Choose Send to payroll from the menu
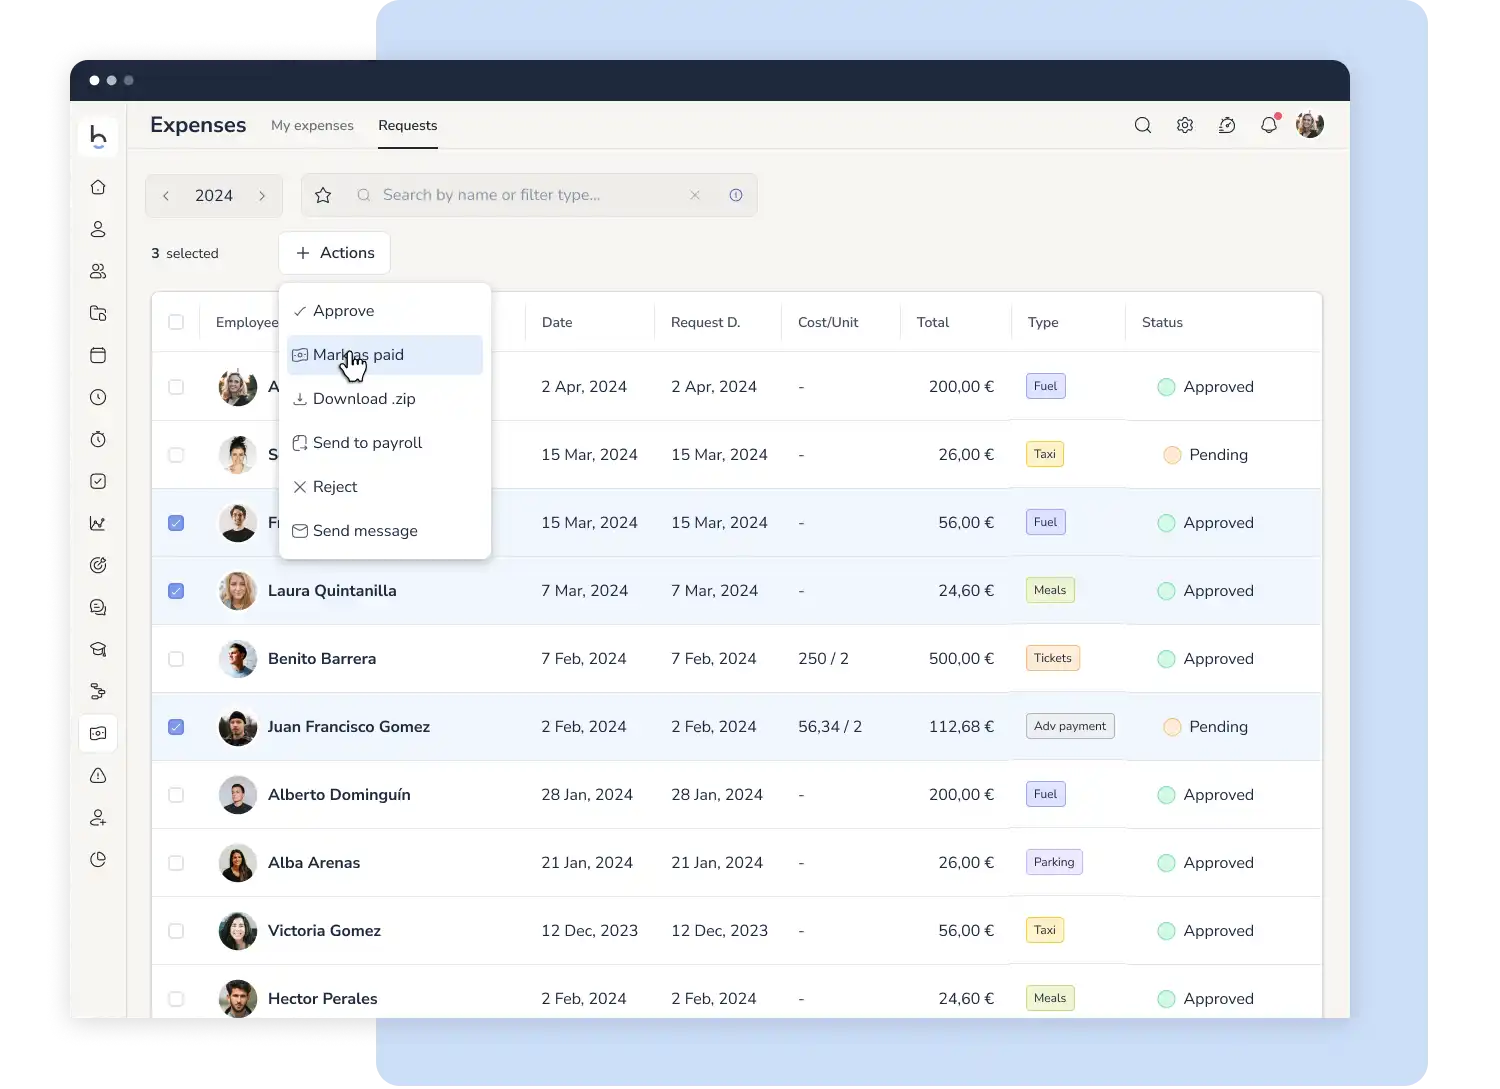This screenshot has height=1089, width=1500. point(385,443)
